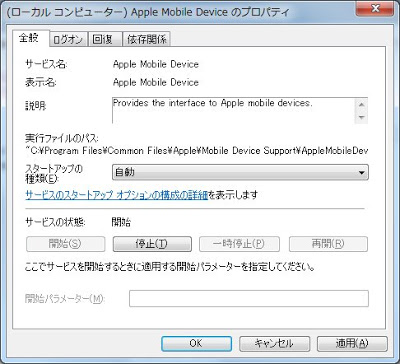The width and height of the screenshot is (400, 364).
Task: Click the executable path text starting with C:¥Program Files
Action: pos(197,151)
